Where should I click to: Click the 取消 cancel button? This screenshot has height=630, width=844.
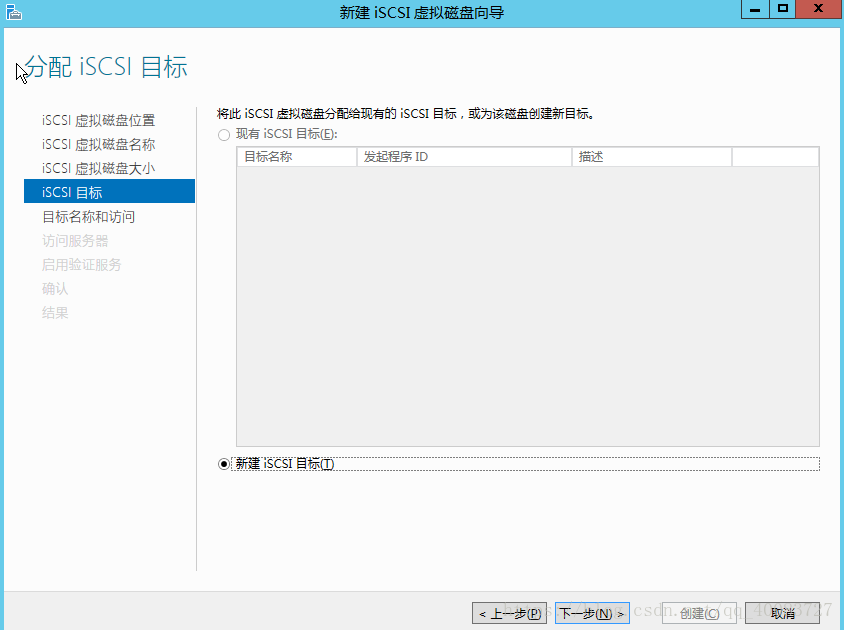(x=783, y=613)
